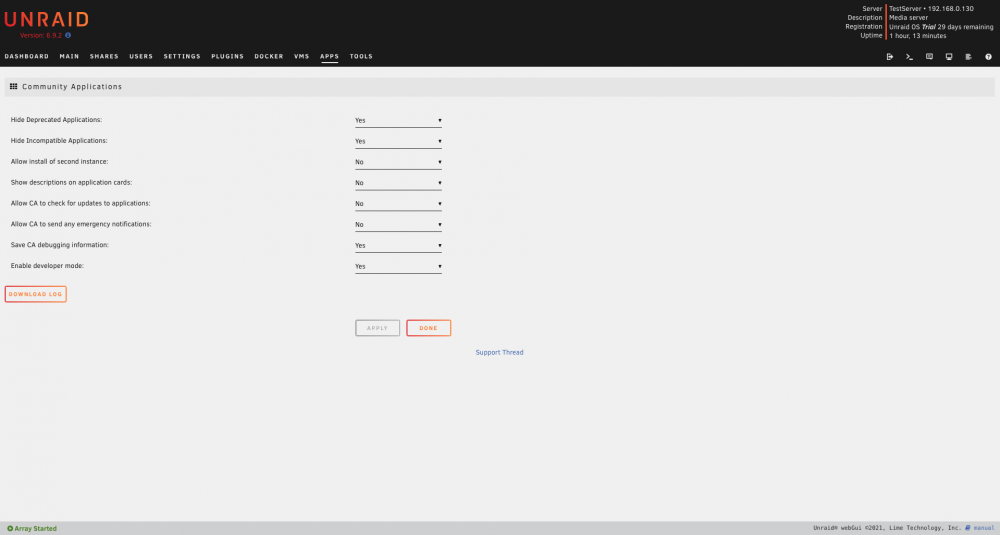Toggle the help question-mark icon

click(x=989, y=57)
